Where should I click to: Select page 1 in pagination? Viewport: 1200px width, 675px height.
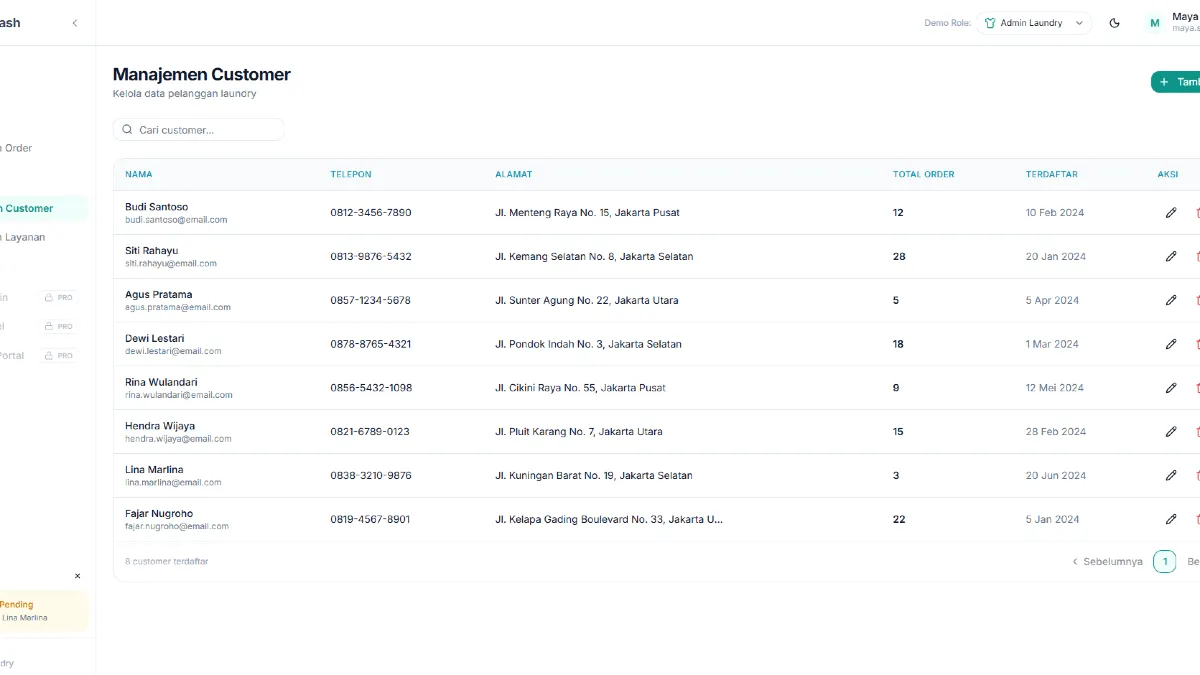tap(1164, 562)
